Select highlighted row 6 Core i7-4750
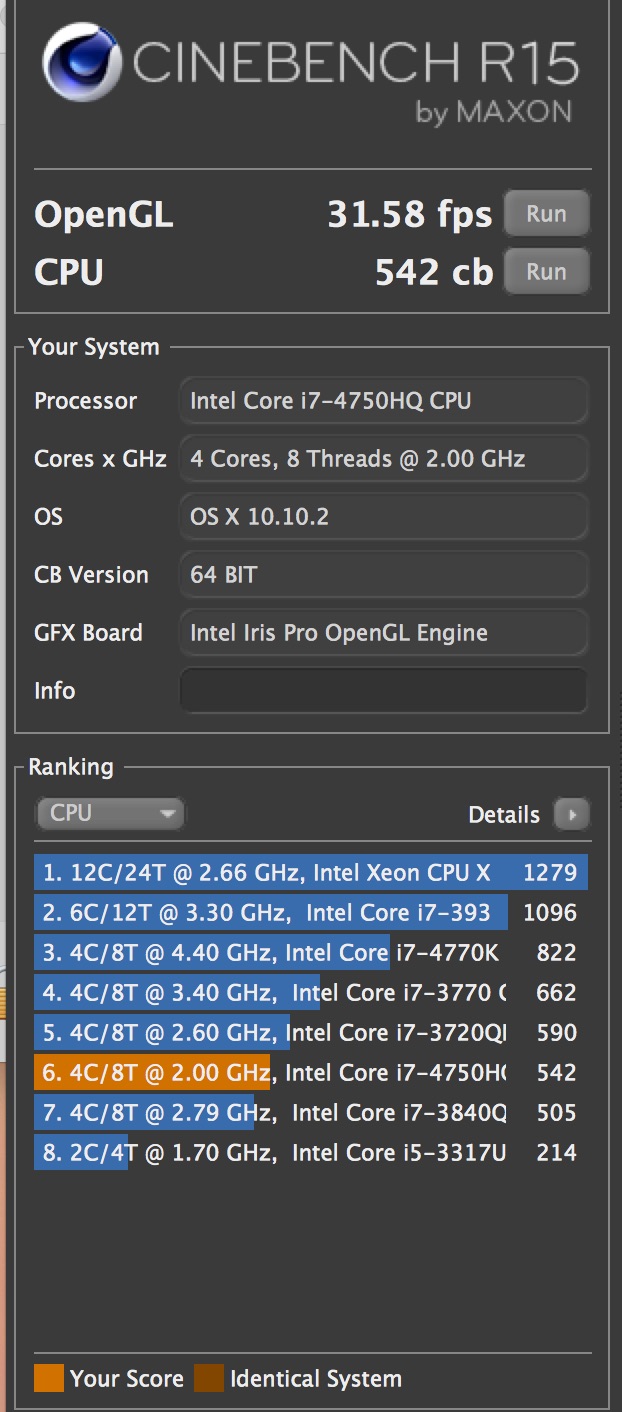This screenshot has height=1412, width=622. pos(311,1072)
